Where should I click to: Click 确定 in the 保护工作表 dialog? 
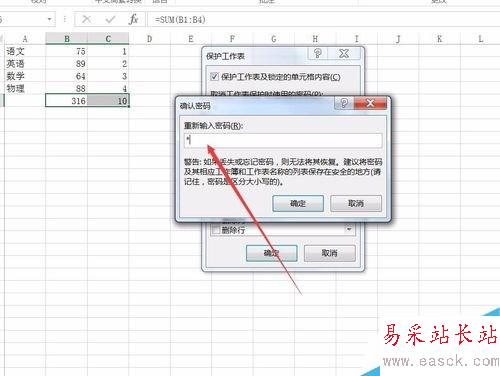[x=272, y=253]
